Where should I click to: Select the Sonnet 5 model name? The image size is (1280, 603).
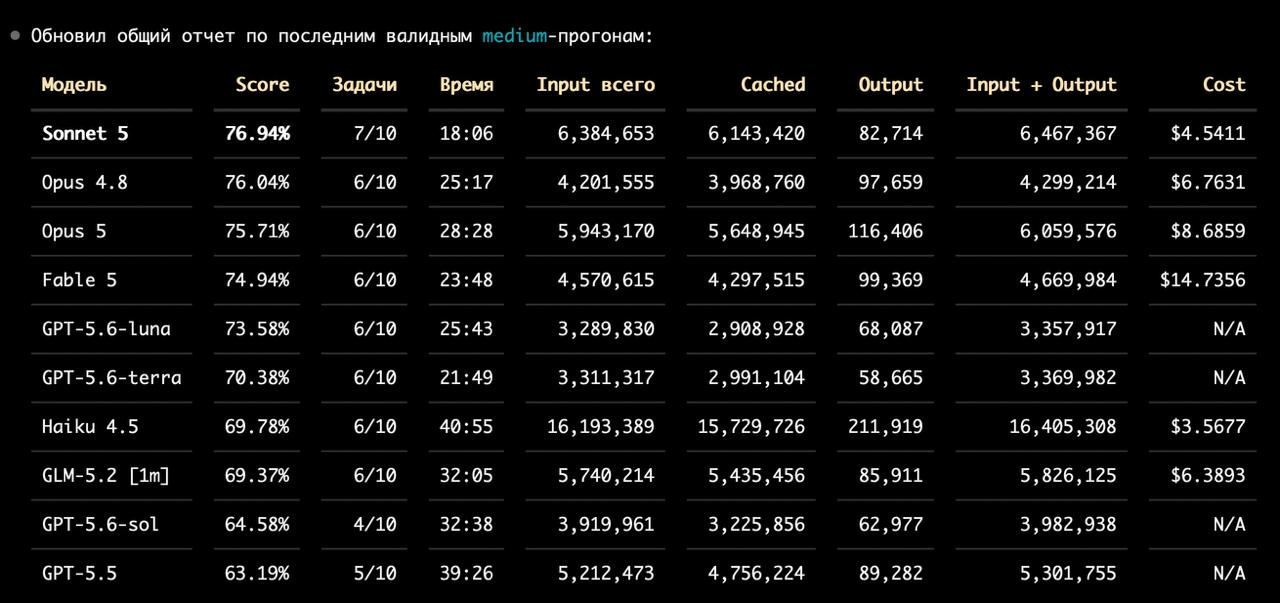tap(85, 133)
